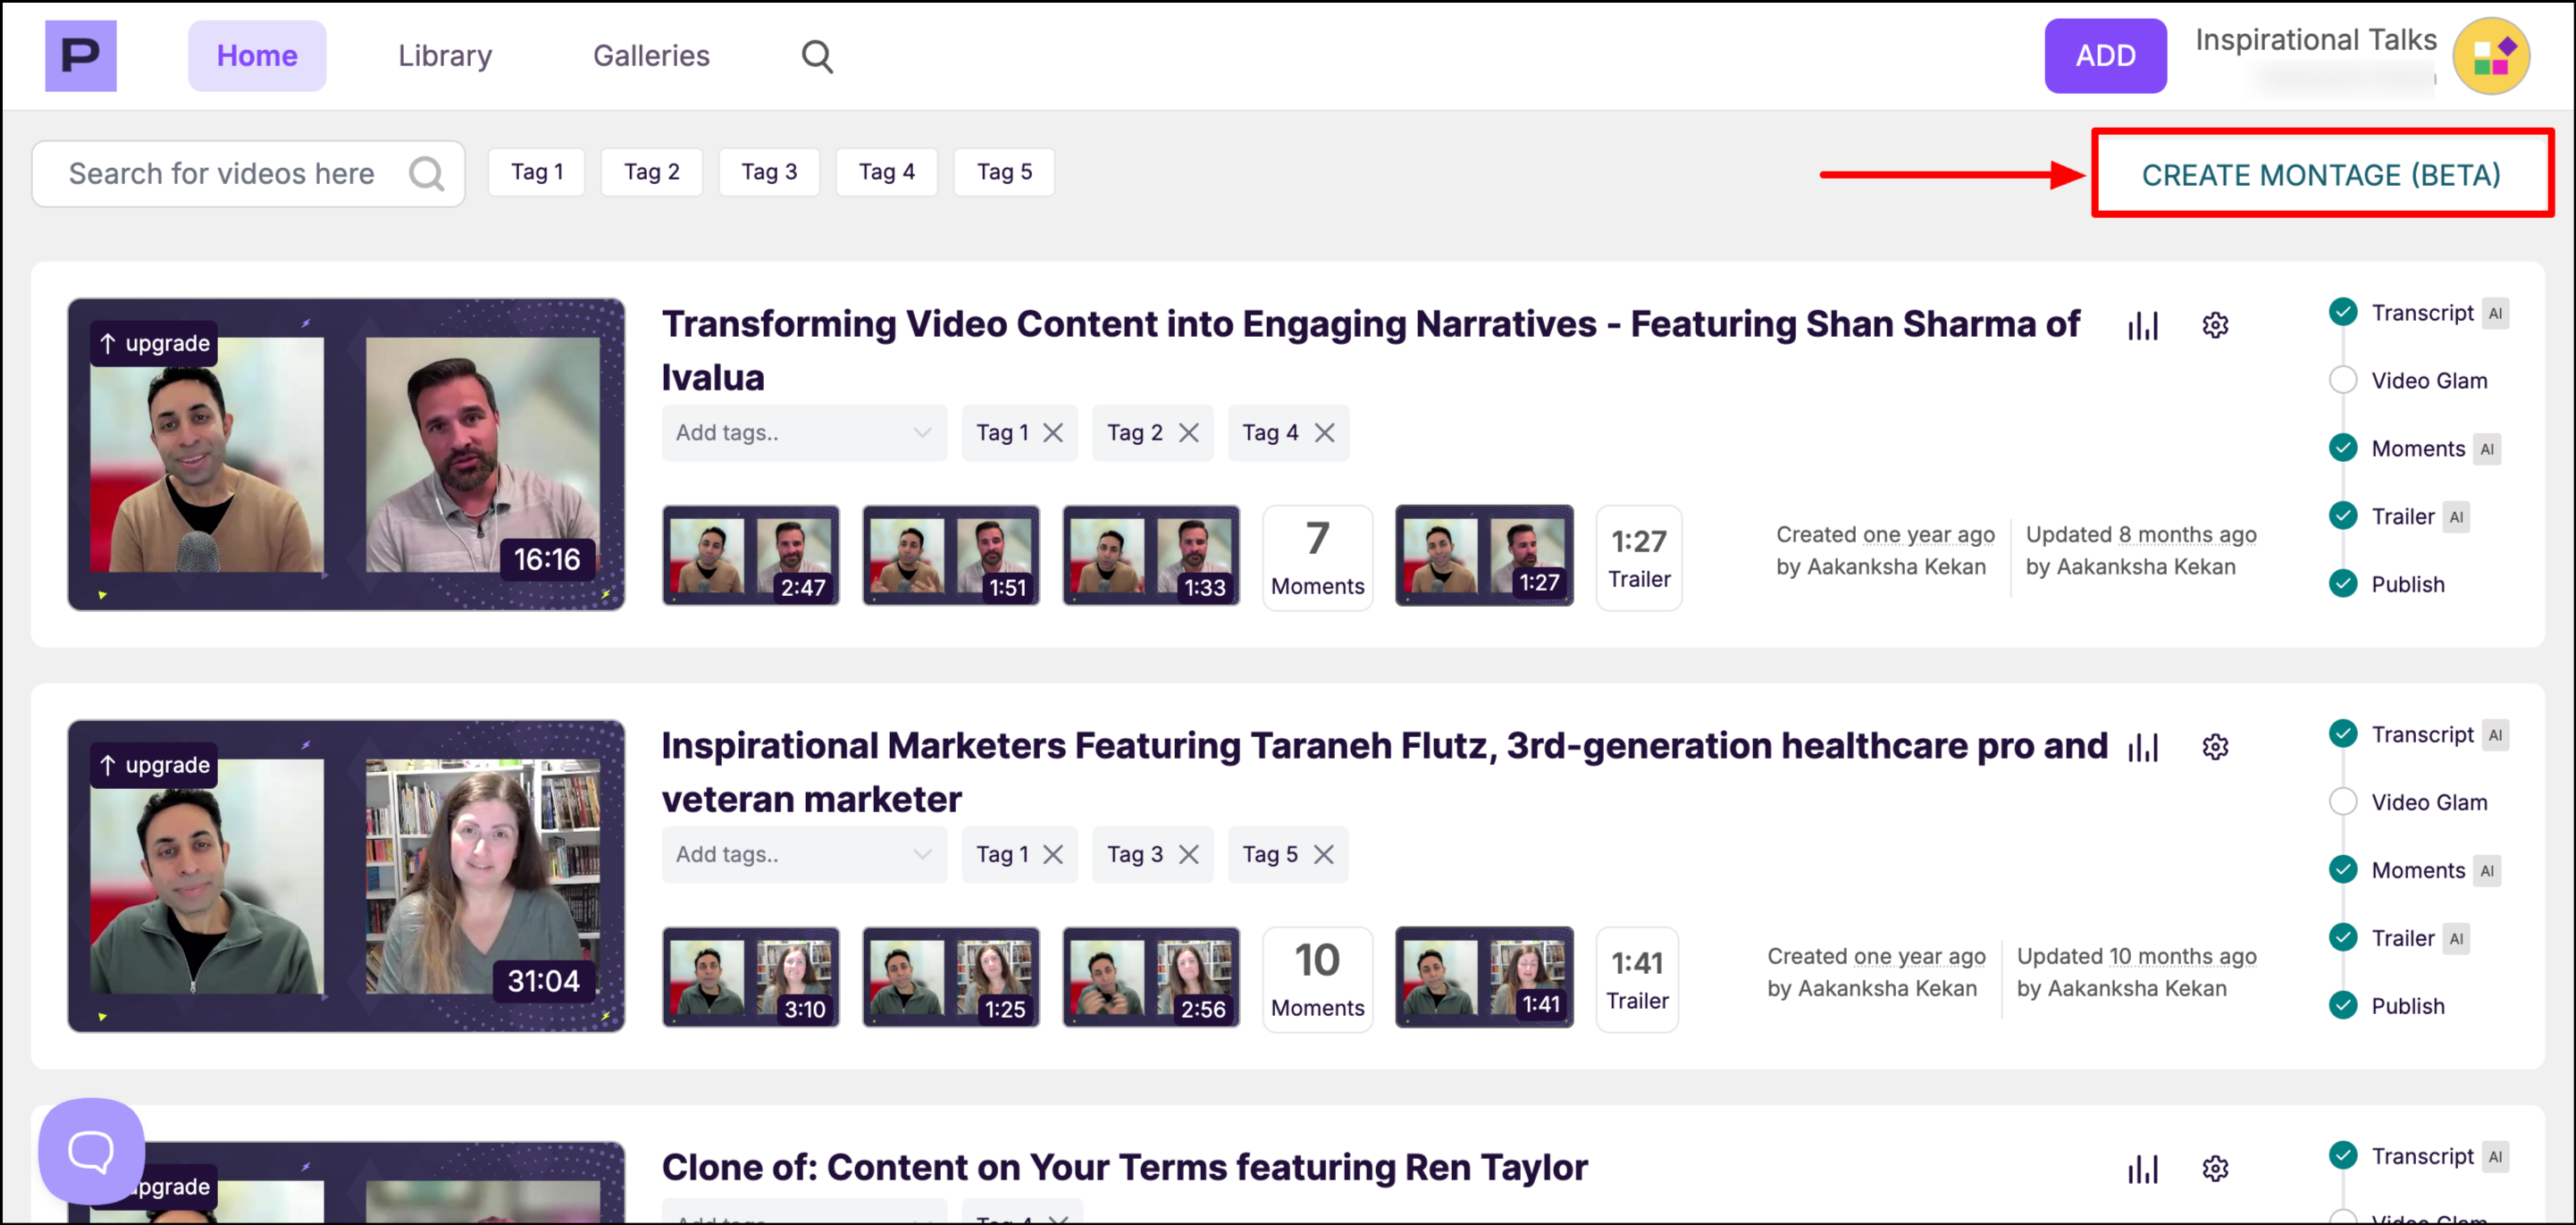Viewport: 2576px width, 1225px height.
Task: Open analytics bars icon for Shan Sharma video
Action: pos(2143,326)
